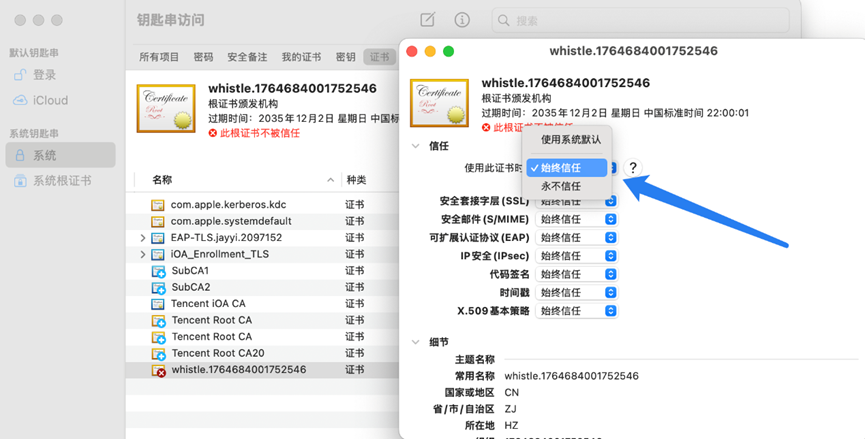Click the EAP-TLS.jayyi.2097152 certificate icon
This screenshot has height=439, width=865.
[158, 238]
